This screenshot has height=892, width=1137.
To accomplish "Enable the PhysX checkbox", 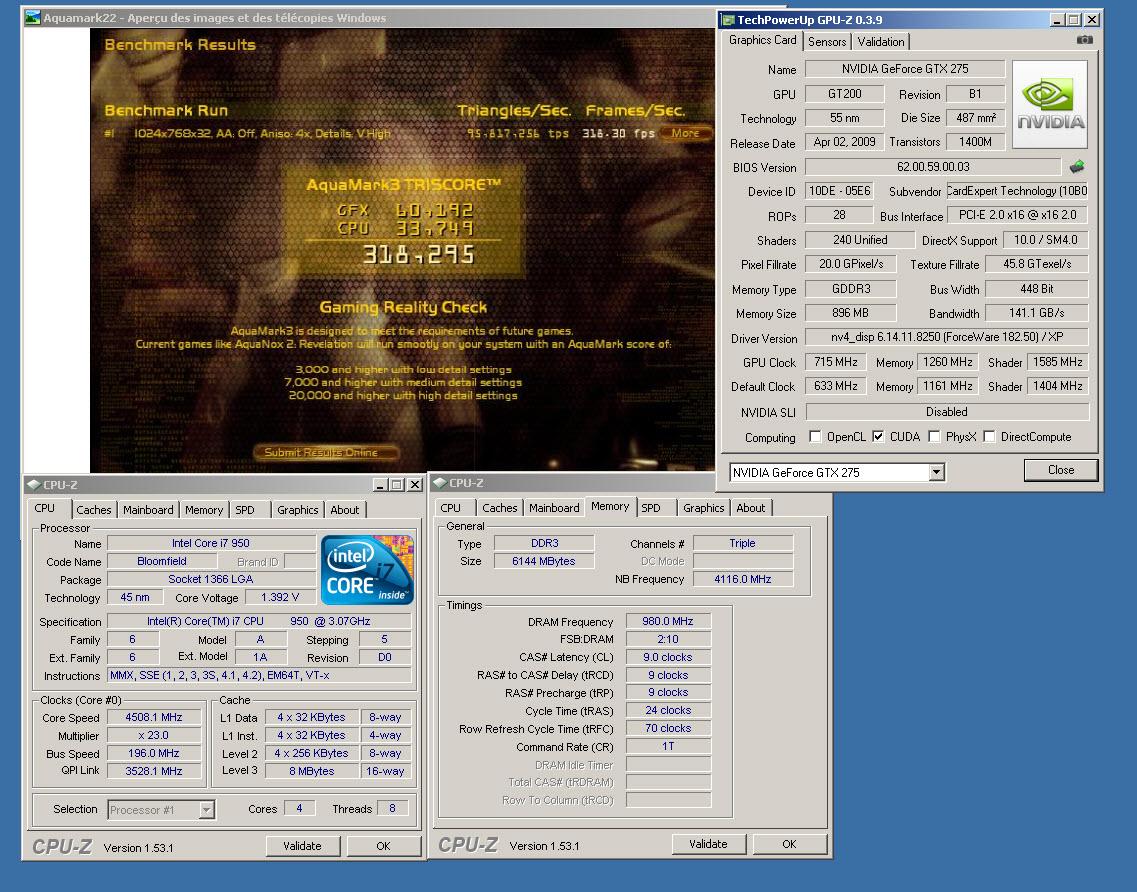I will point(934,437).
